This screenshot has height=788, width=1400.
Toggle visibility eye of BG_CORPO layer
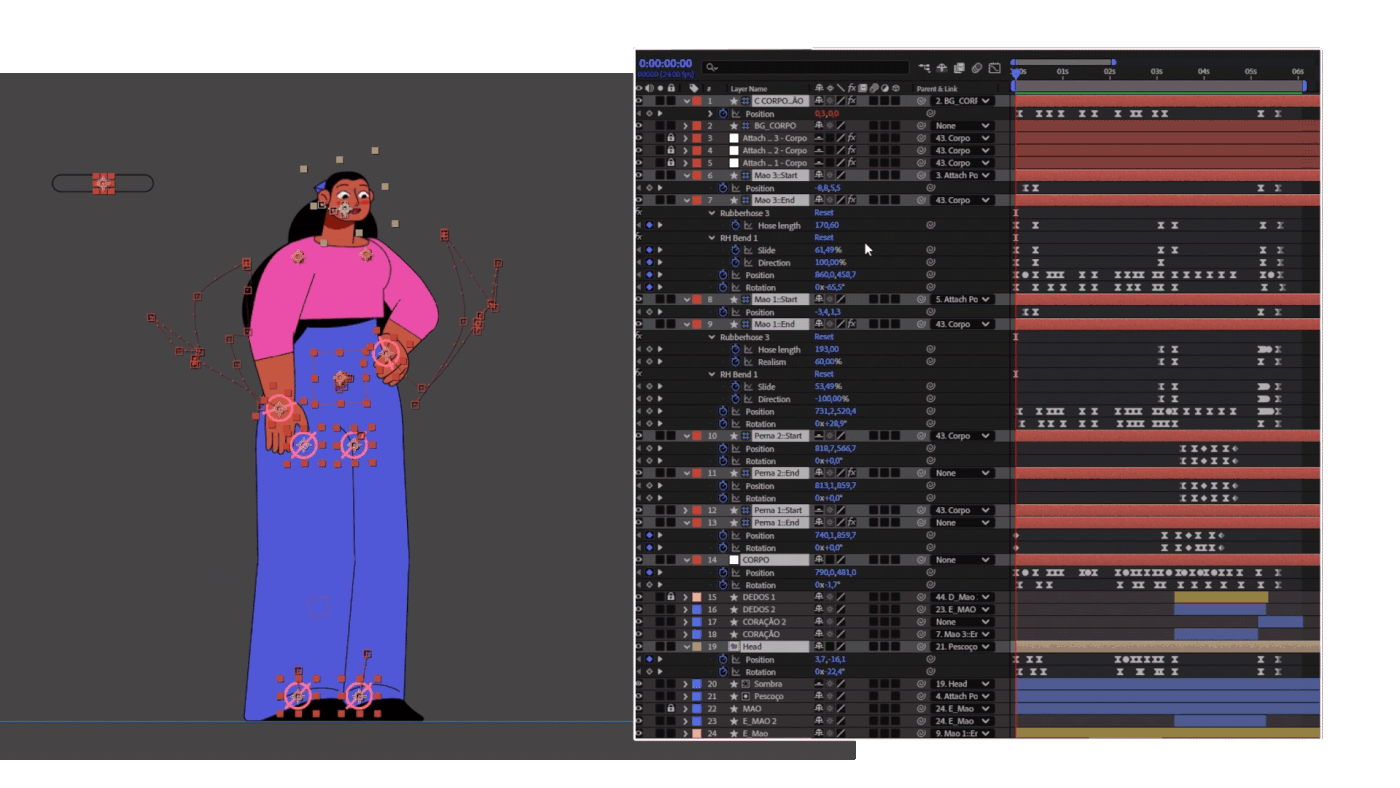tap(640, 126)
